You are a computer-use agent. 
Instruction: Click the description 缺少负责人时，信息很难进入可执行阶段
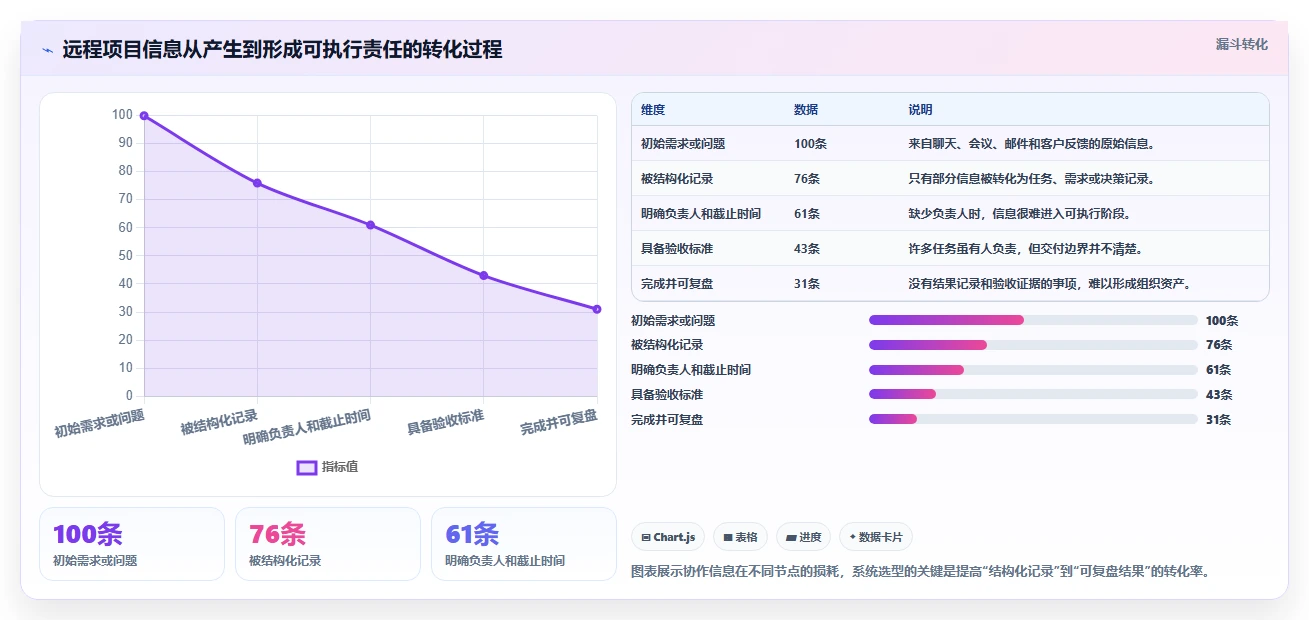click(1019, 214)
